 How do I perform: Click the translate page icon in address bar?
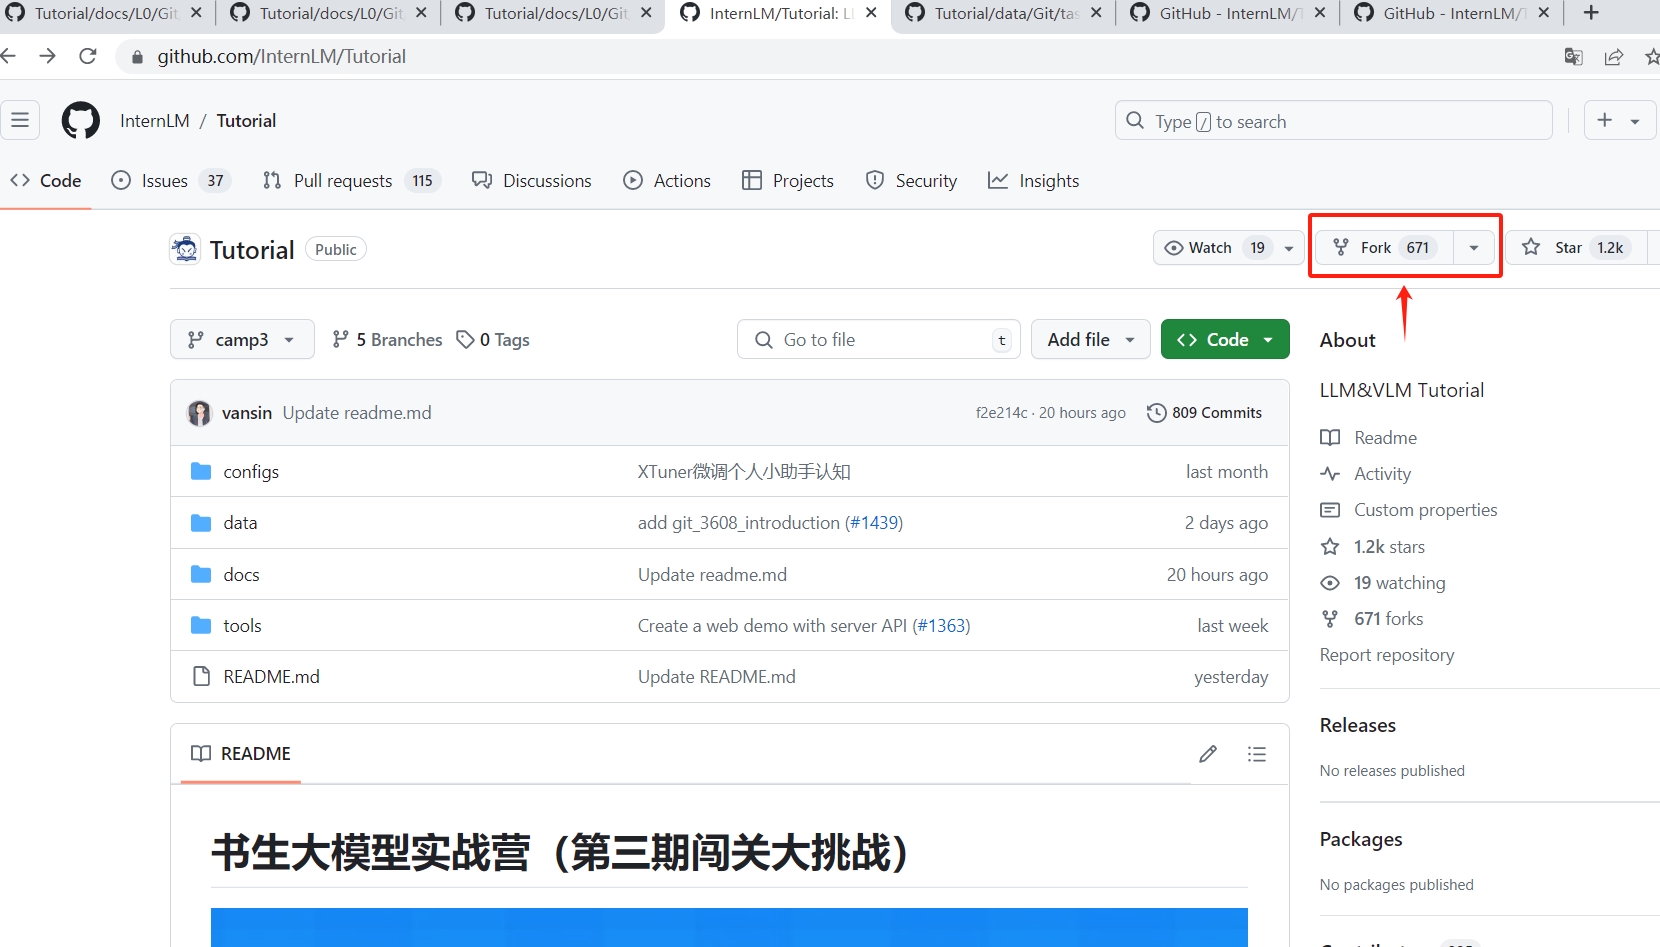click(1573, 57)
